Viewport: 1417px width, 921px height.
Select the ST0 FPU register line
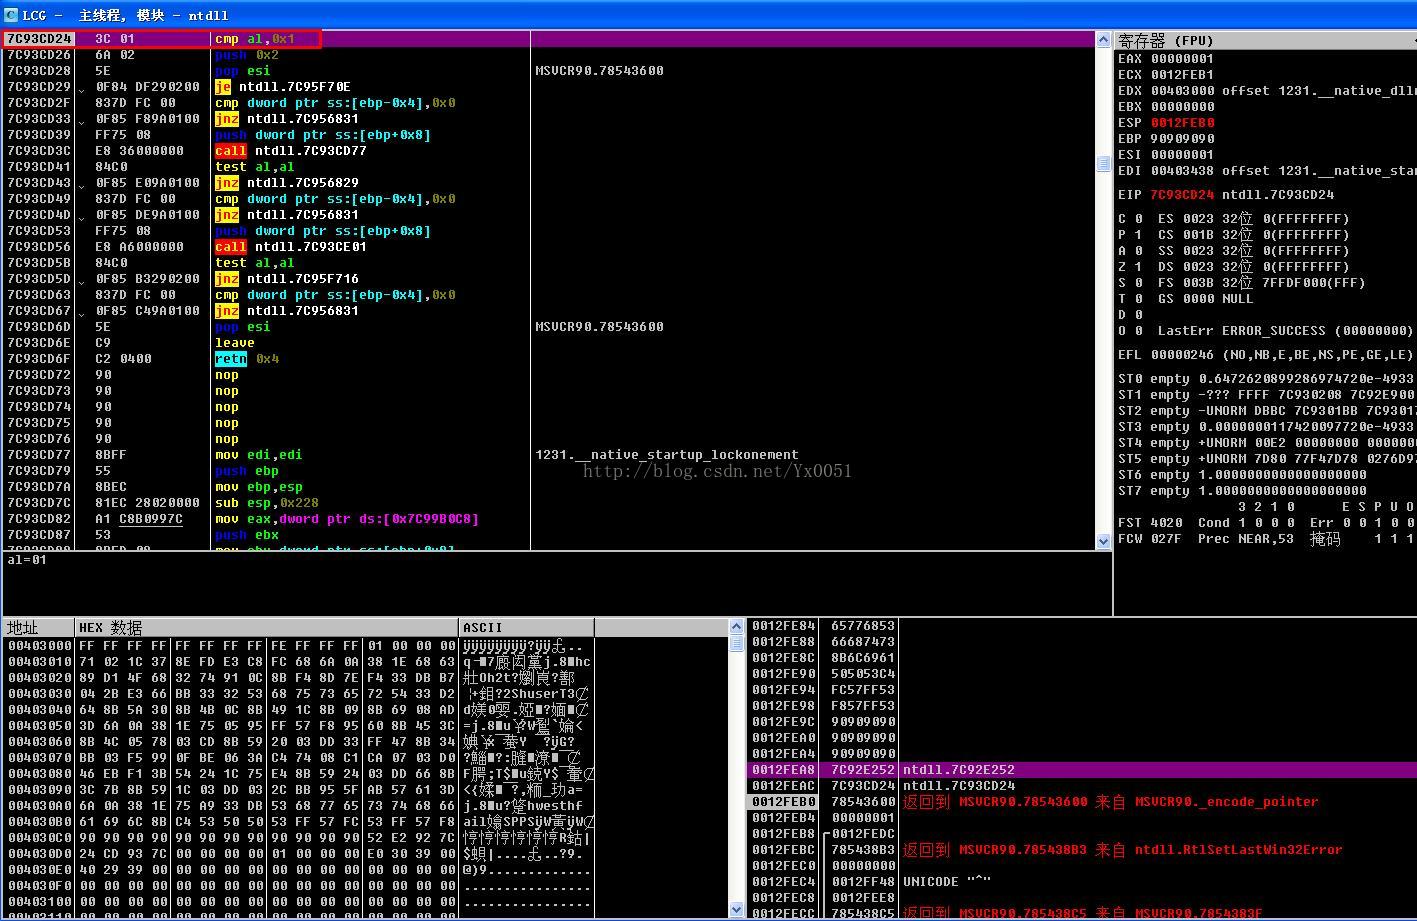click(1266, 379)
